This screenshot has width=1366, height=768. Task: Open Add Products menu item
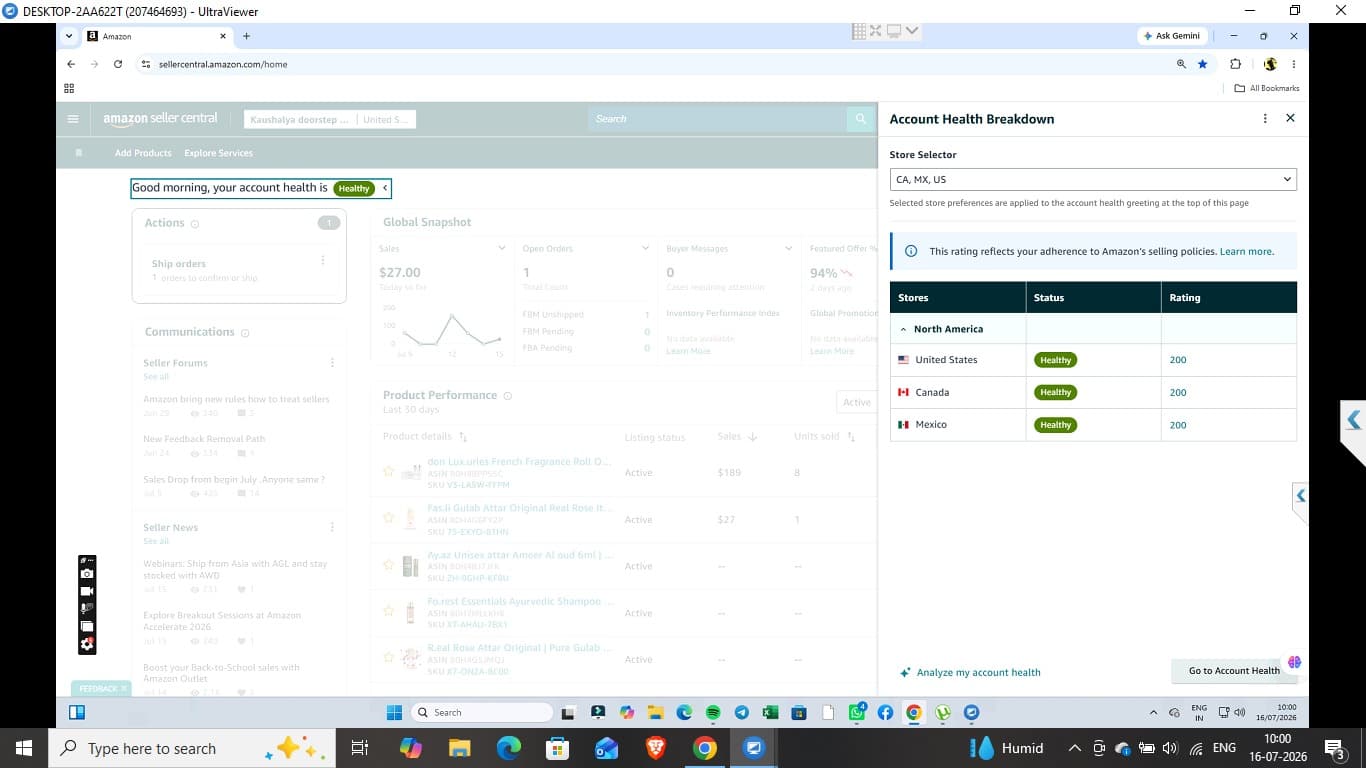[143, 153]
